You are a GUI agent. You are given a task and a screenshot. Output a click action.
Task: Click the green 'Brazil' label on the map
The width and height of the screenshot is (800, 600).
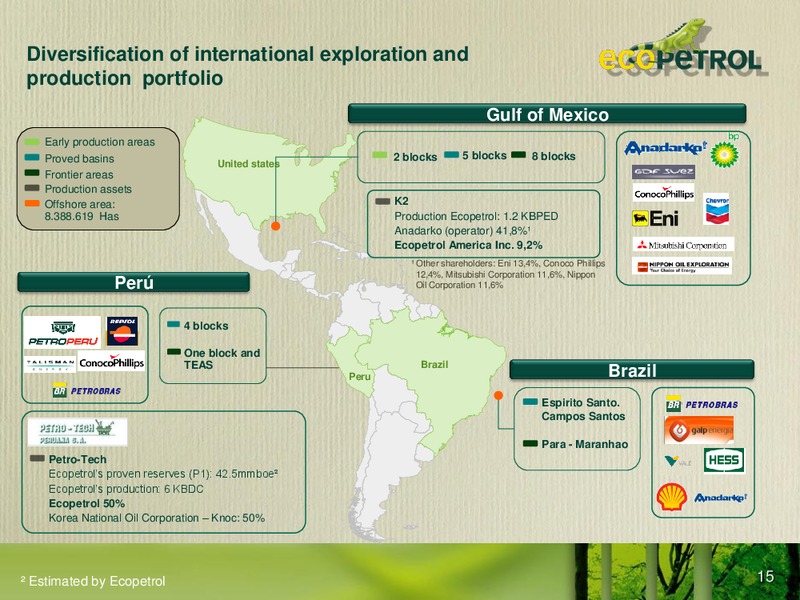434,364
